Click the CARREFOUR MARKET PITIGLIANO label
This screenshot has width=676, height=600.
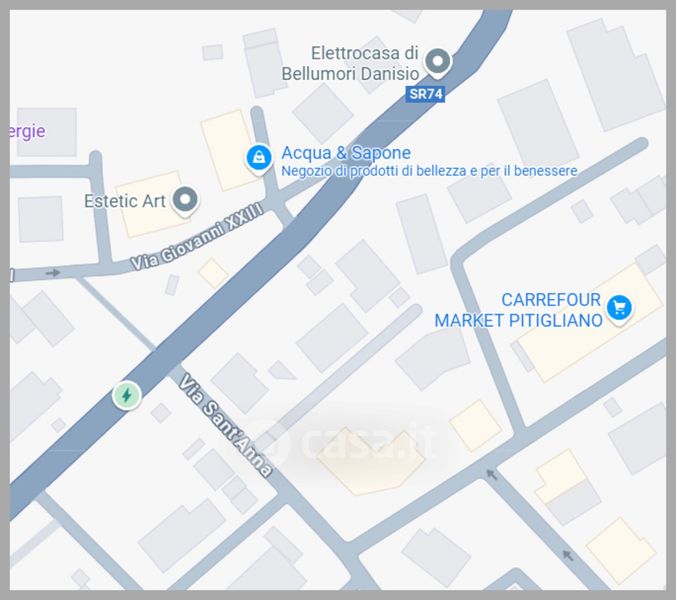[518, 310]
